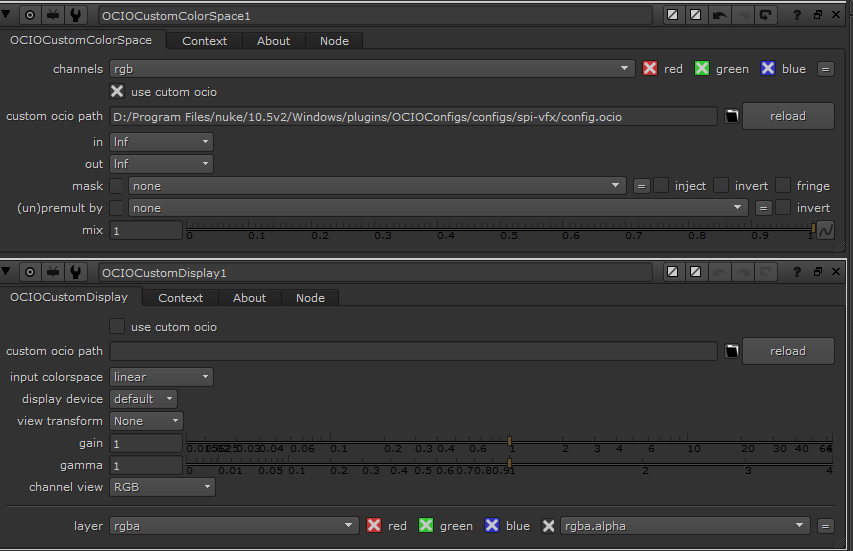Uncheck 'use cutom ocio' in OCIOCustomColorSpace panel
Viewport: 853px width, 551px height.
pos(118,92)
